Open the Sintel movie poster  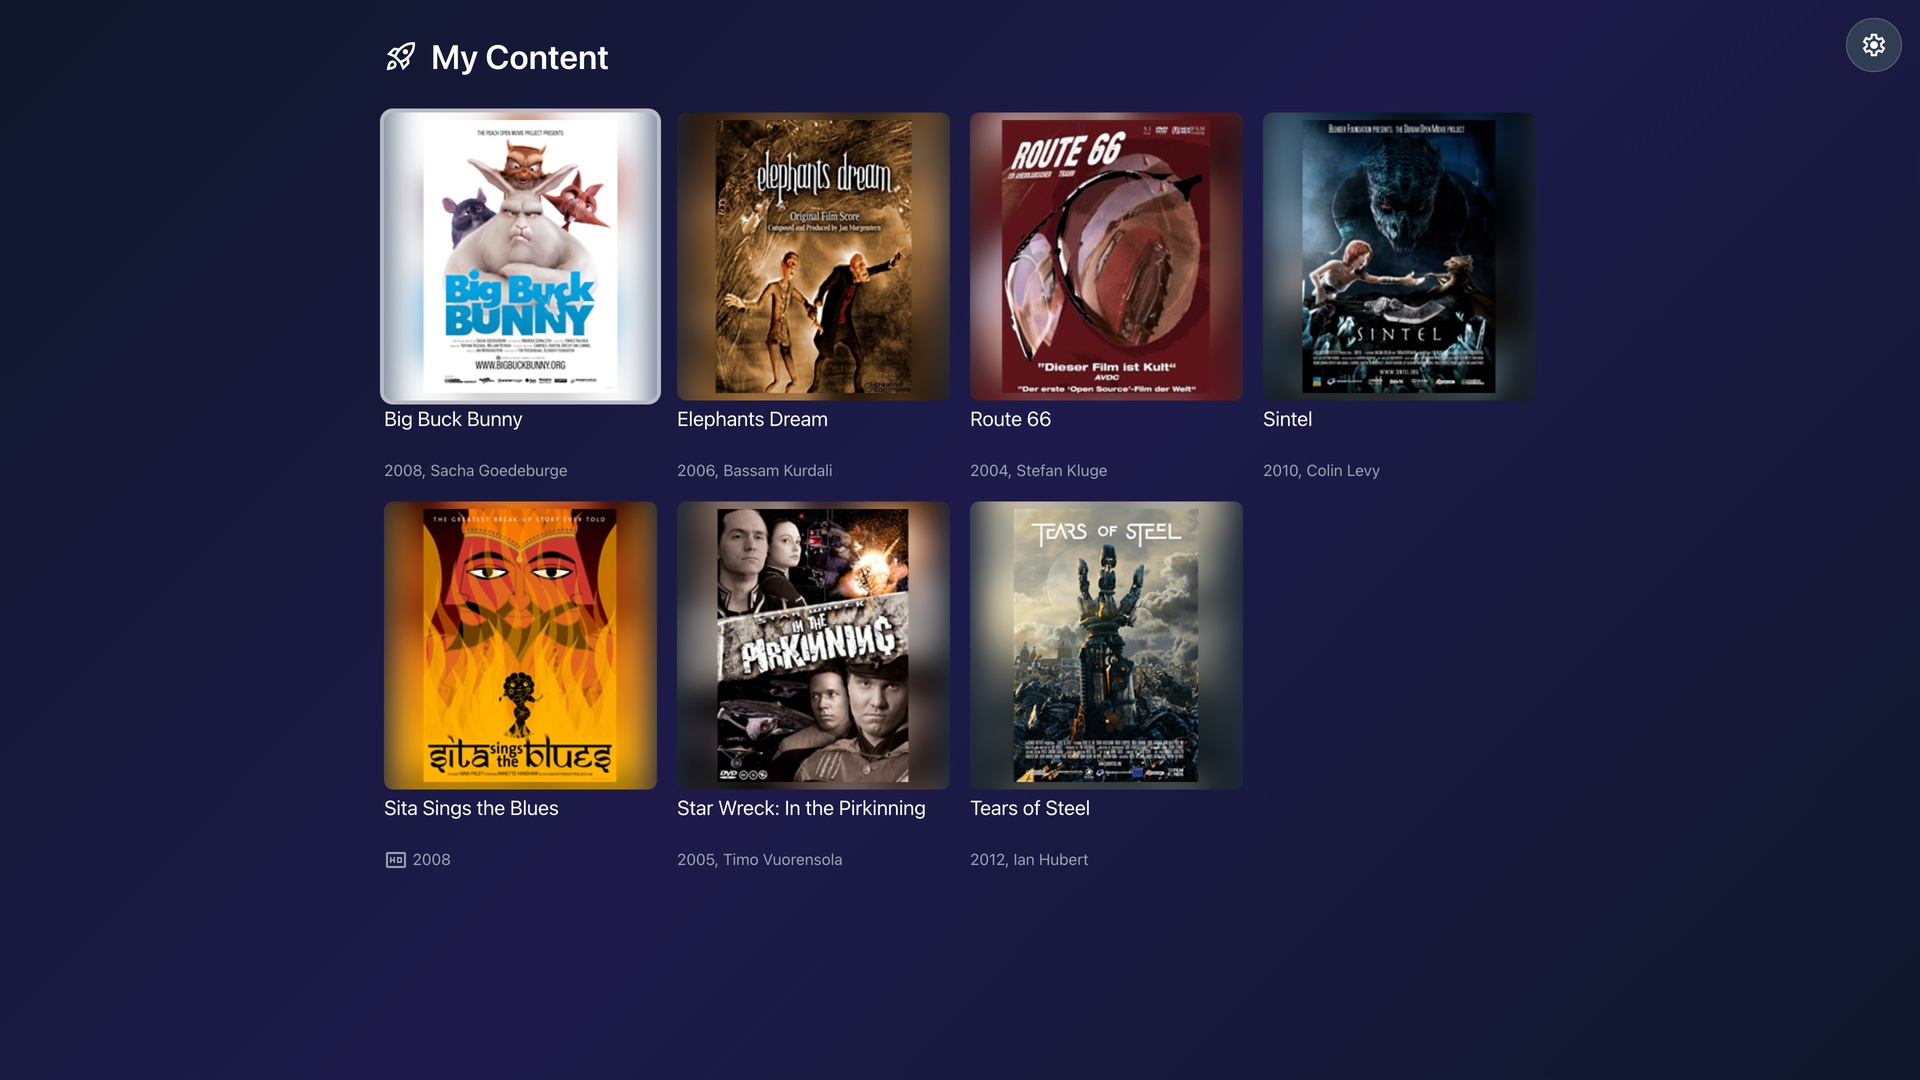coord(1398,256)
